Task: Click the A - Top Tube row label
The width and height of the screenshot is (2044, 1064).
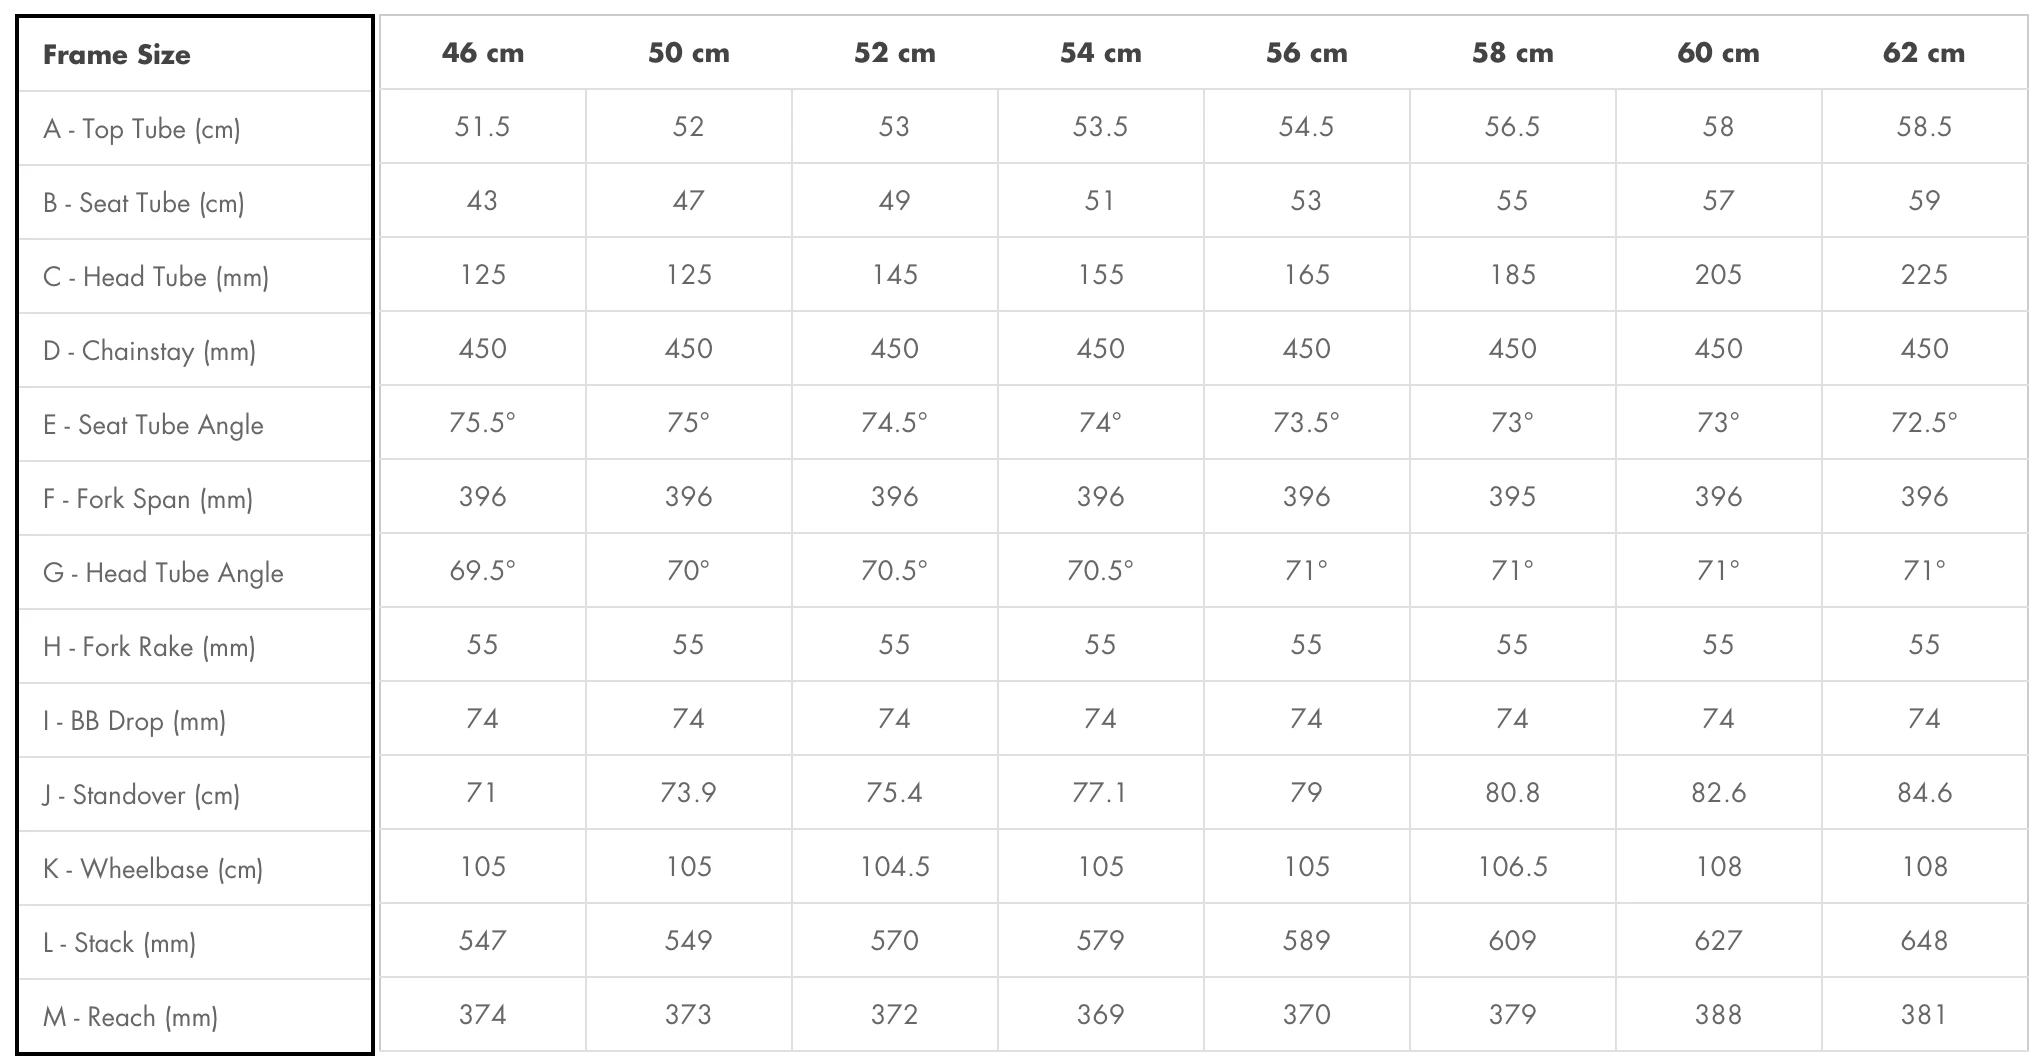Action: pyautogui.click(x=142, y=129)
